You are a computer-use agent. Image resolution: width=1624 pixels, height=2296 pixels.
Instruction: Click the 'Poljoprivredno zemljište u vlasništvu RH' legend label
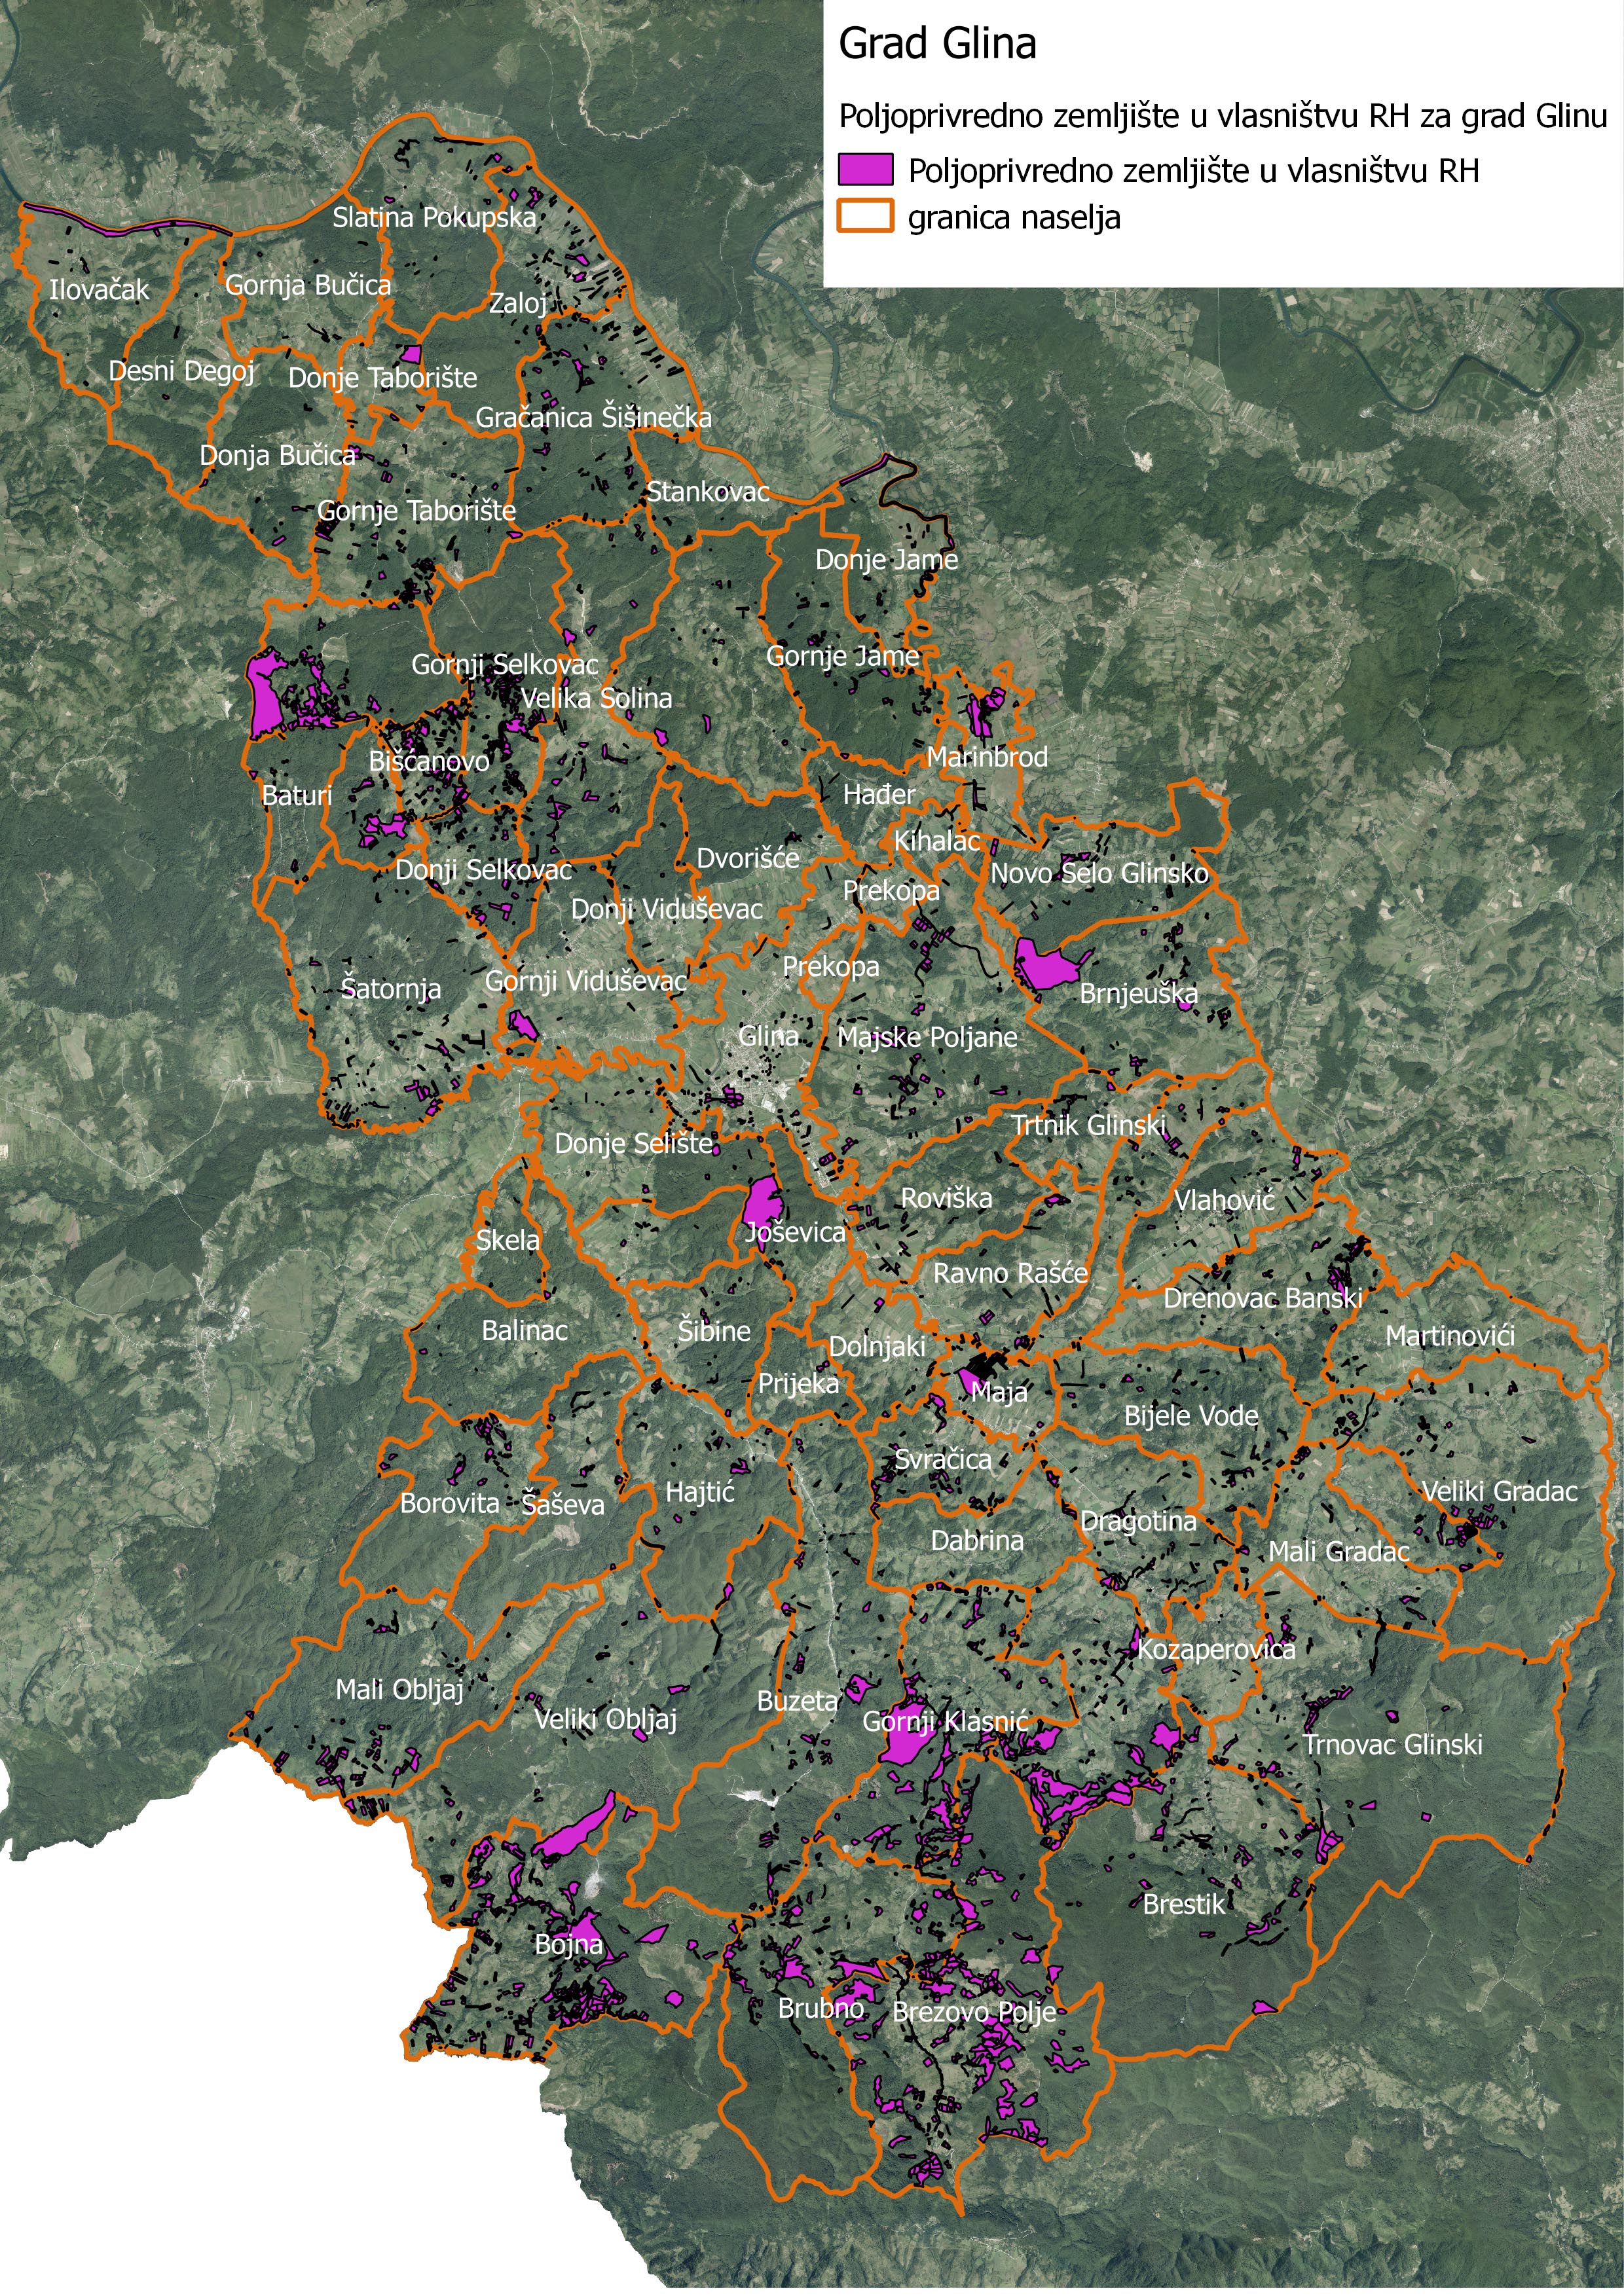pyautogui.click(x=1193, y=171)
